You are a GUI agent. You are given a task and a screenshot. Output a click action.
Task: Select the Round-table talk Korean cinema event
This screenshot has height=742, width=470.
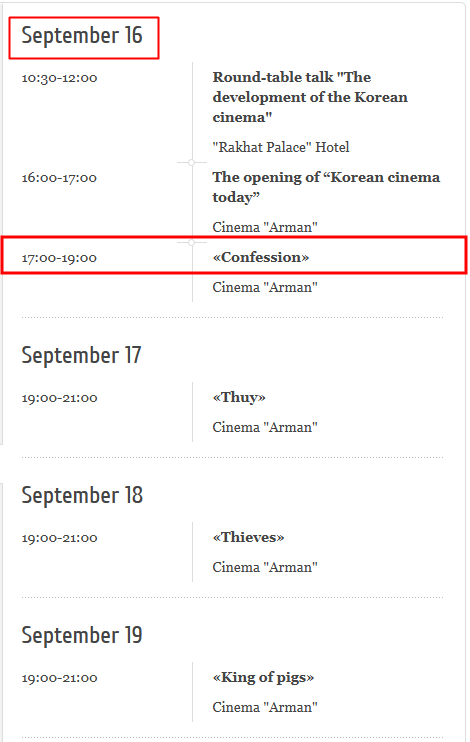coord(310,97)
